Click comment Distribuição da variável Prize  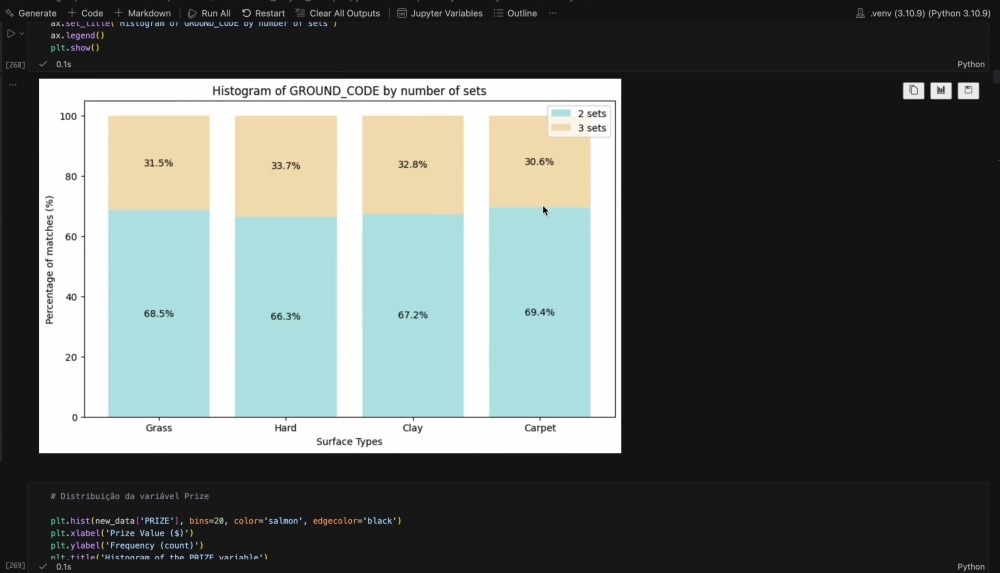tap(129, 496)
